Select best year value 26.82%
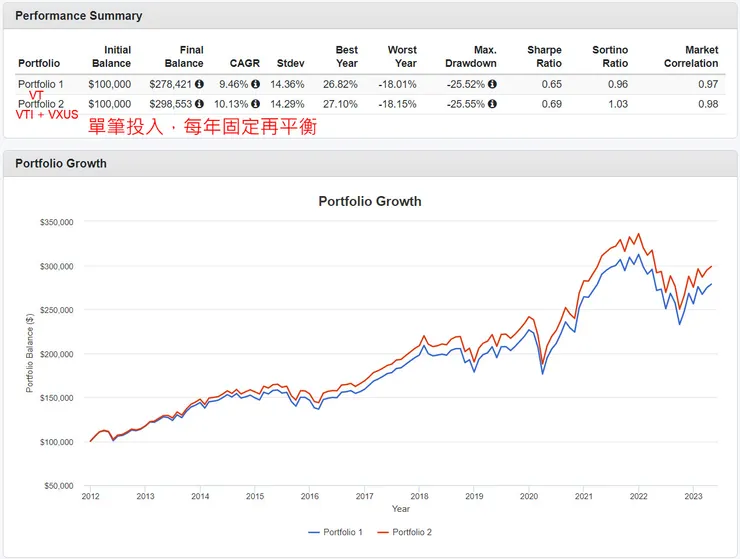Image resolution: width=740 pixels, height=559 pixels. tap(340, 84)
